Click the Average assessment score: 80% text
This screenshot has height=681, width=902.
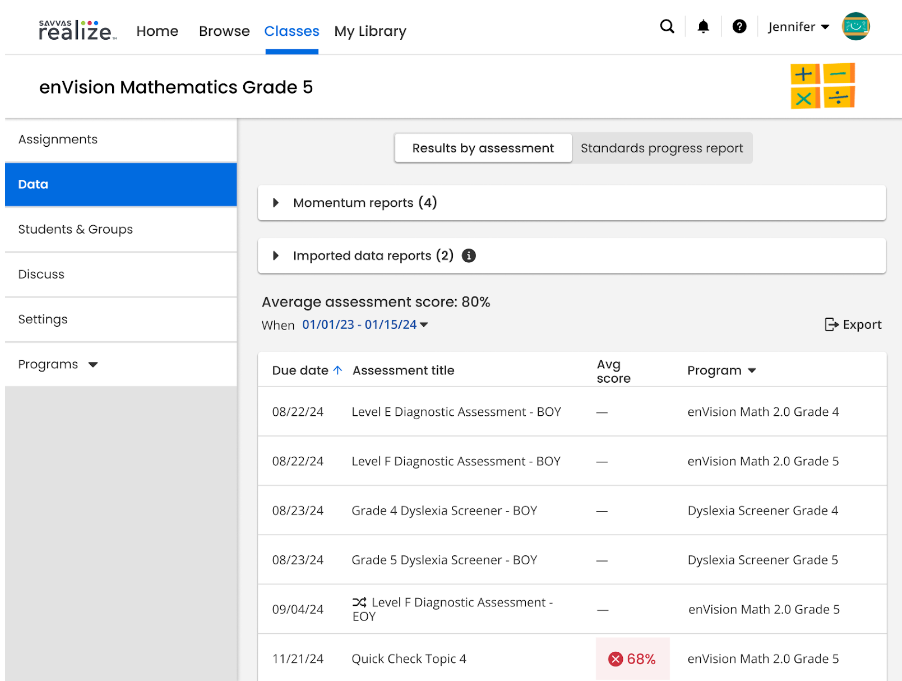pyautogui.click(x=376, y=302)
